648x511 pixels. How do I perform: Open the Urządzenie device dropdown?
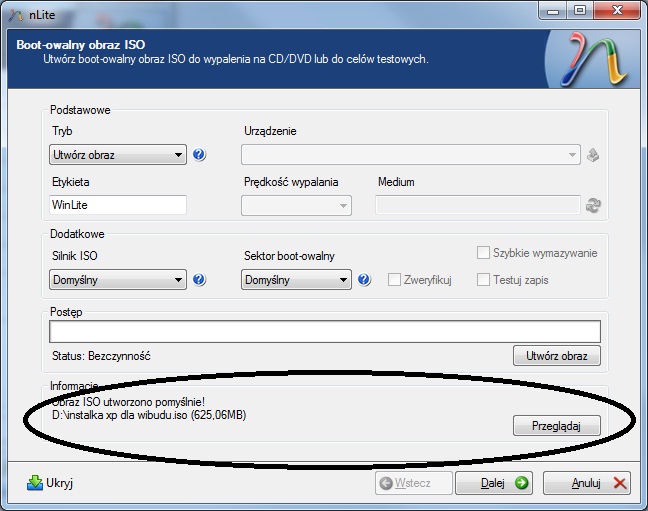(x=411, y=155)
